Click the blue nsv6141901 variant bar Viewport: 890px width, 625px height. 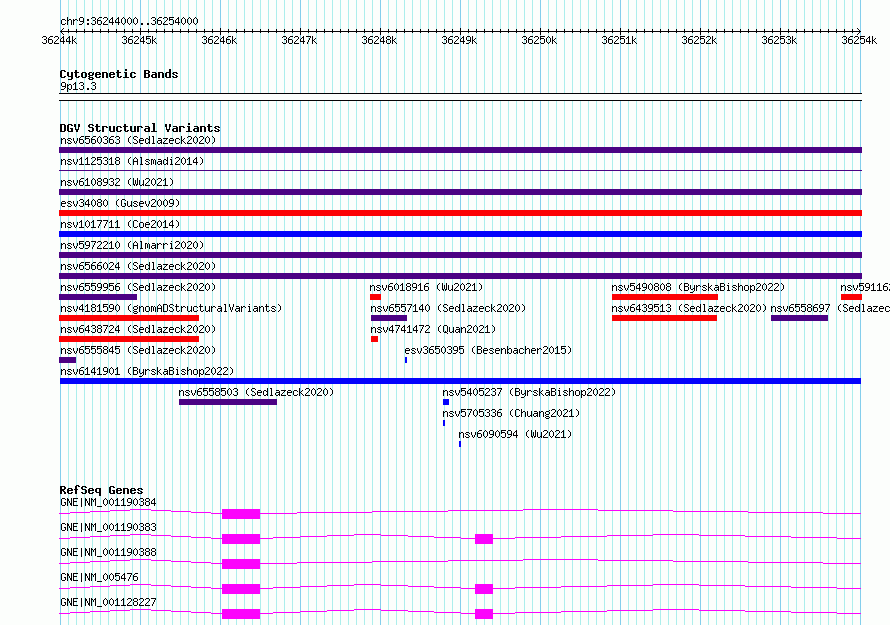(460, 381)
